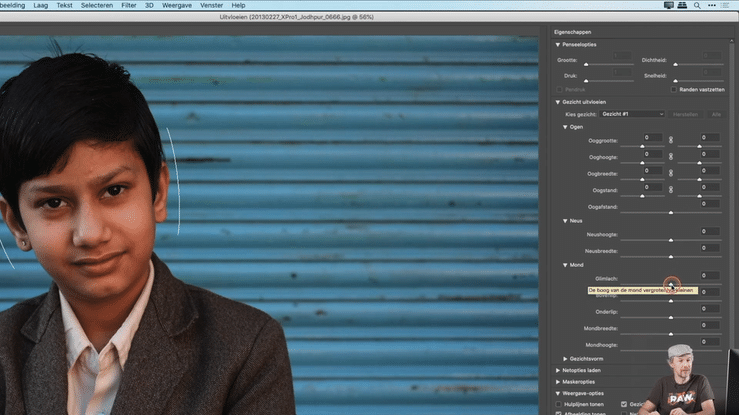The image size is (739, 415).
Task: Open the notification center list icon
Action: pos(725,5)
